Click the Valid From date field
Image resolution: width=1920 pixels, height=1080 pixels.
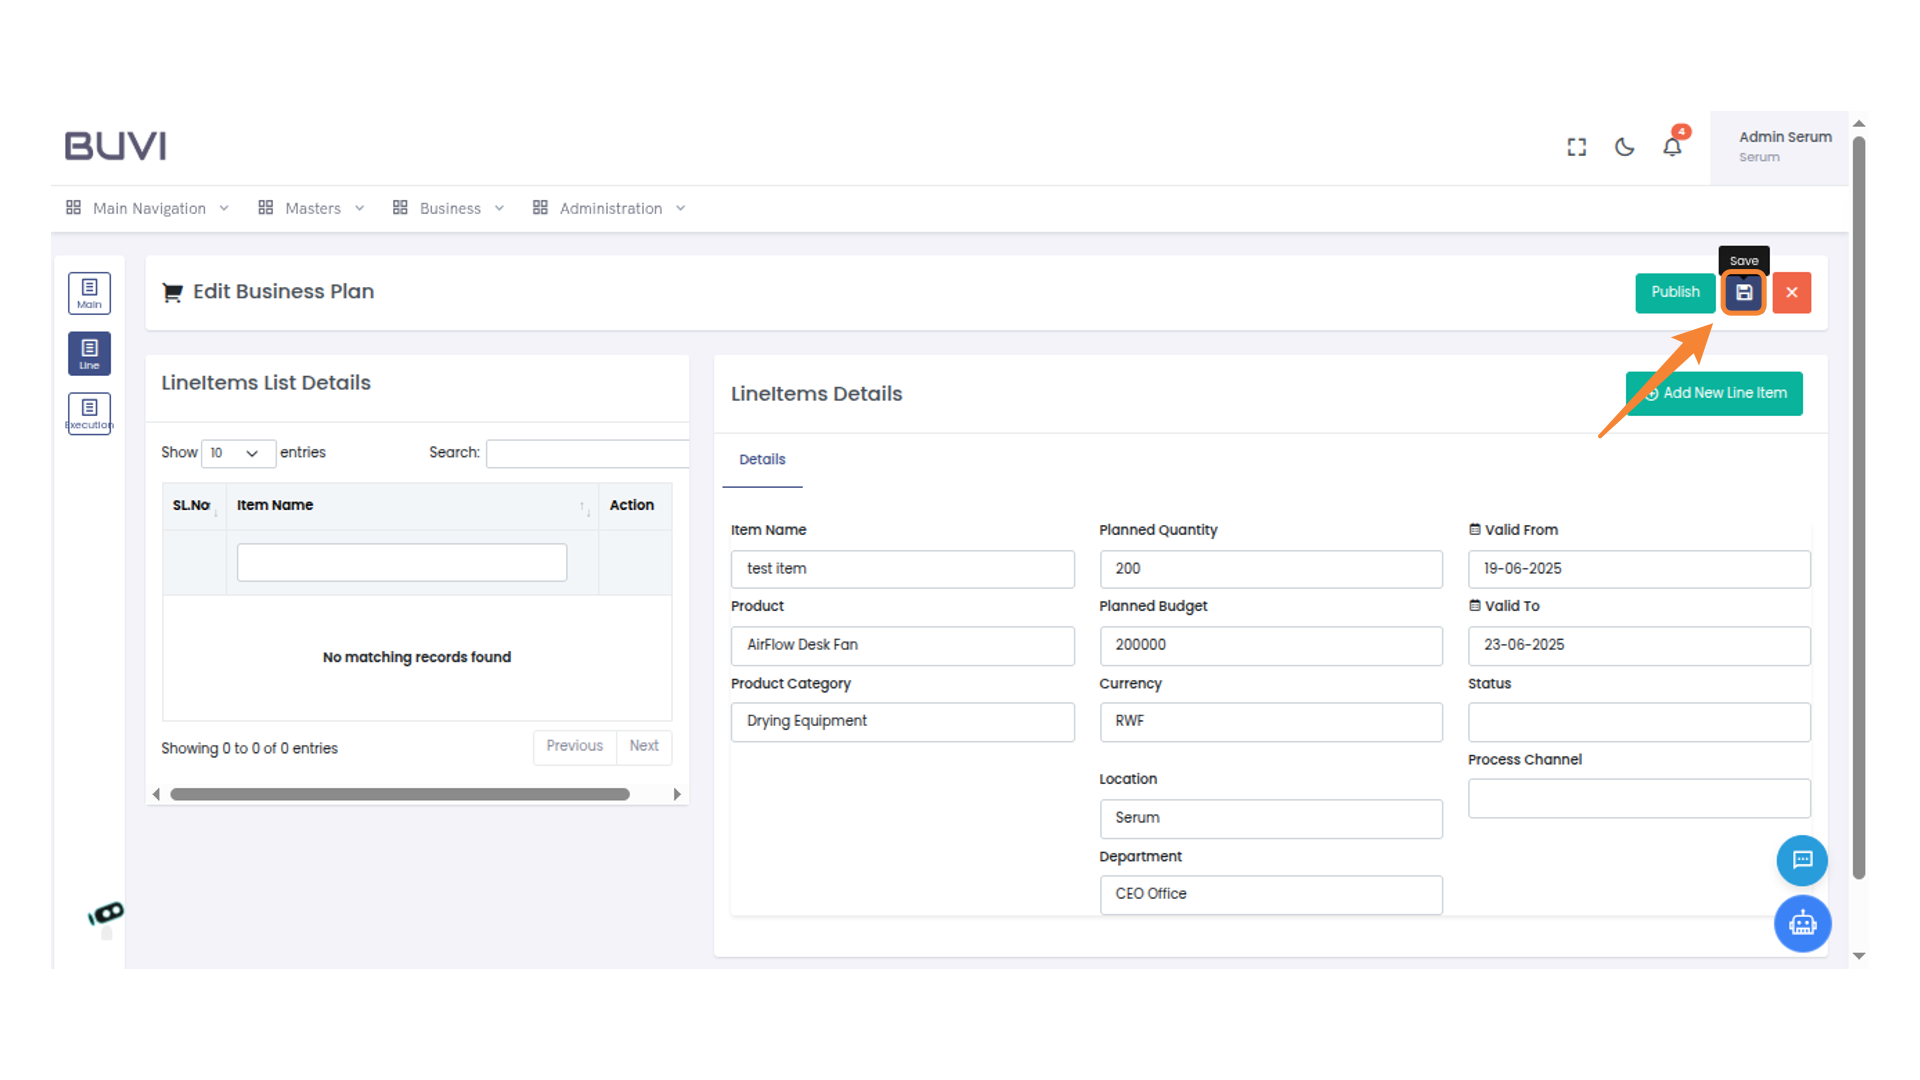point(1638,569)
